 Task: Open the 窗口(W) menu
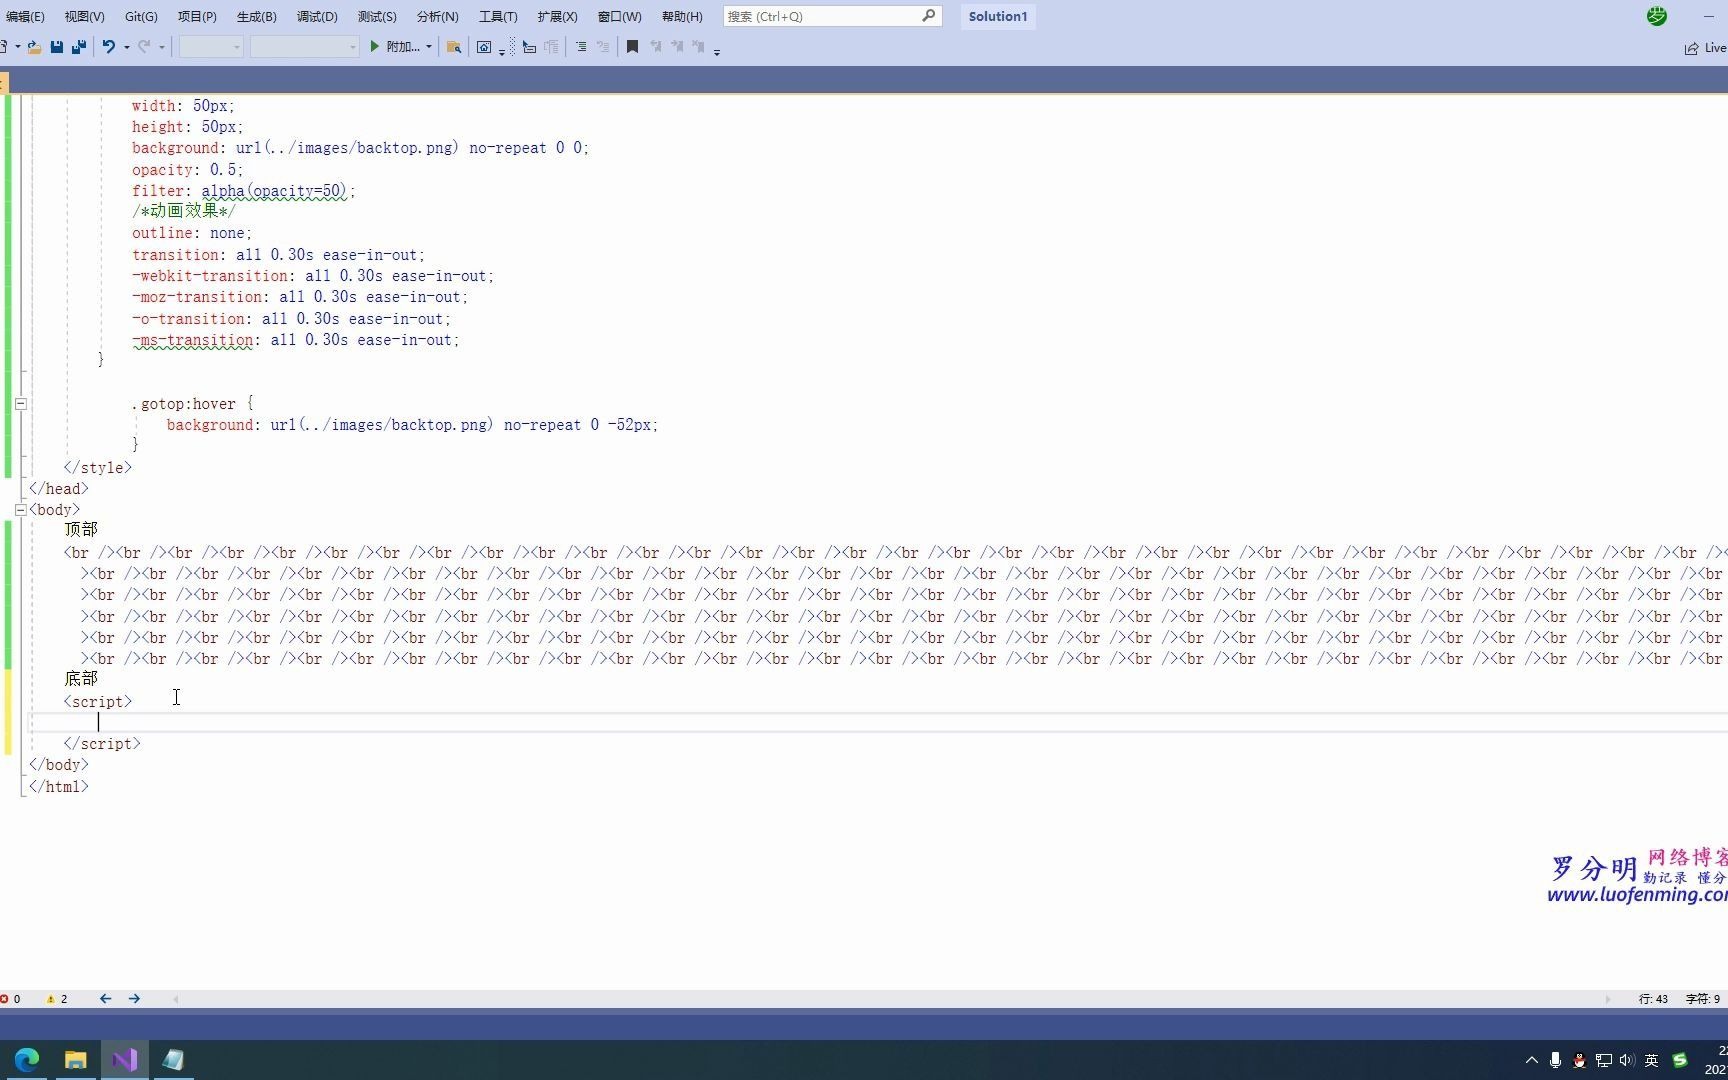[619, 16]
